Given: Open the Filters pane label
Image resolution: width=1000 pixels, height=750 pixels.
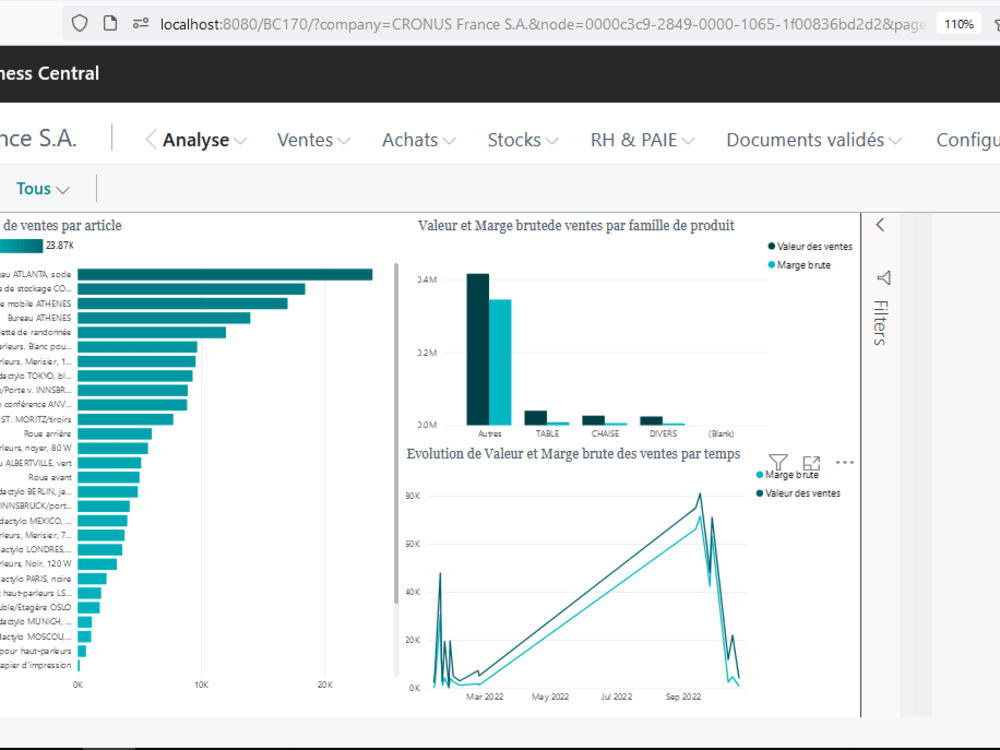Looking at the screenshot, I should click(881, 323).
